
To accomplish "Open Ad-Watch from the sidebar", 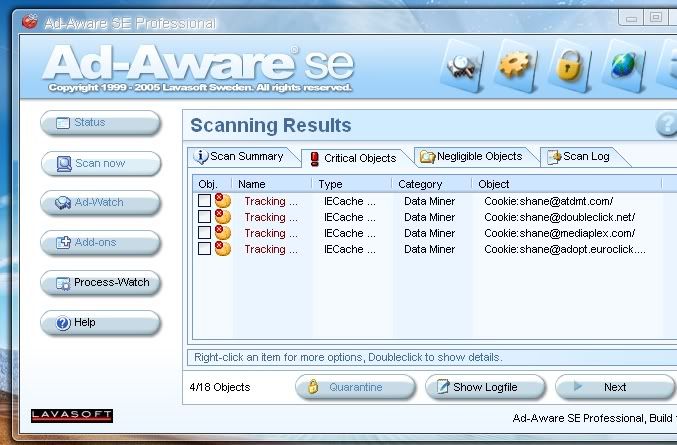I will click(100, 203).
